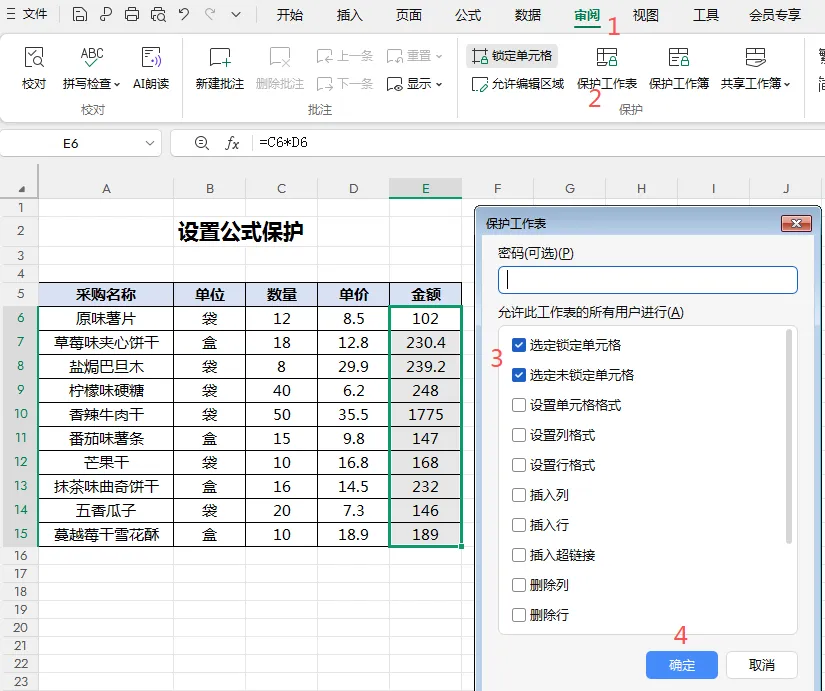This screenshot has height=691, width=825.
Task: Click the AI朗读 icon
Action: [x=151, y=57]
